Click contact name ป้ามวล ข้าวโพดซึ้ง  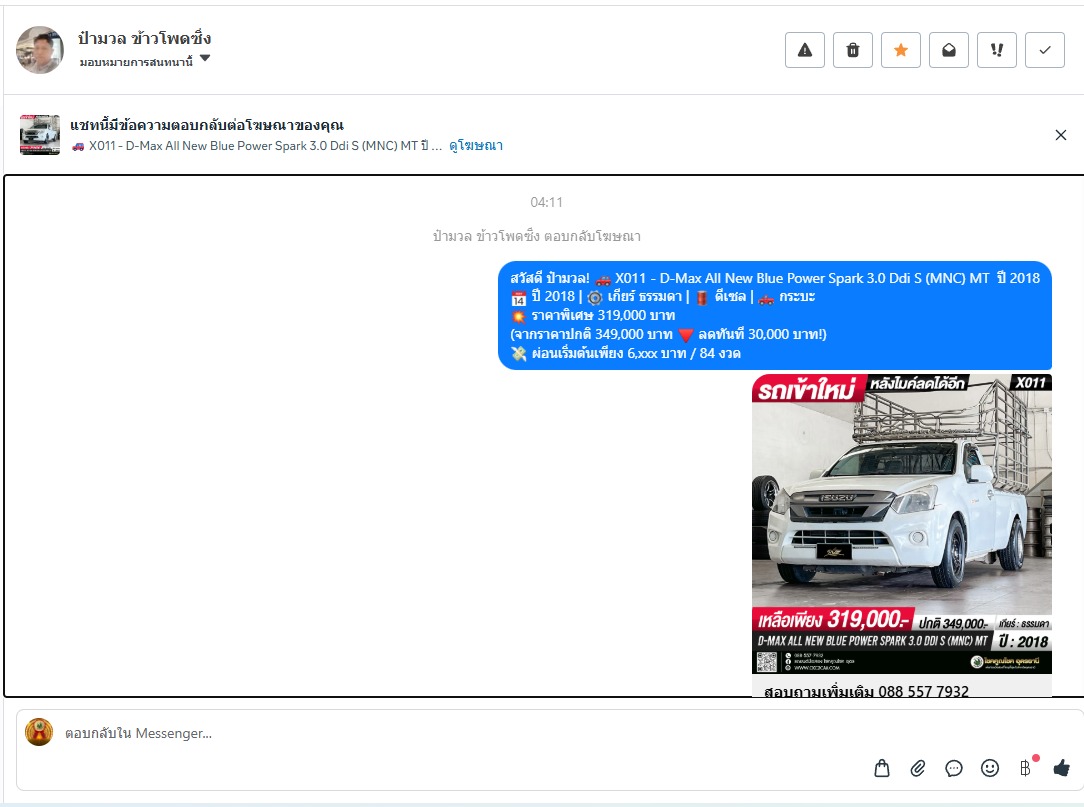click(144, 38)
